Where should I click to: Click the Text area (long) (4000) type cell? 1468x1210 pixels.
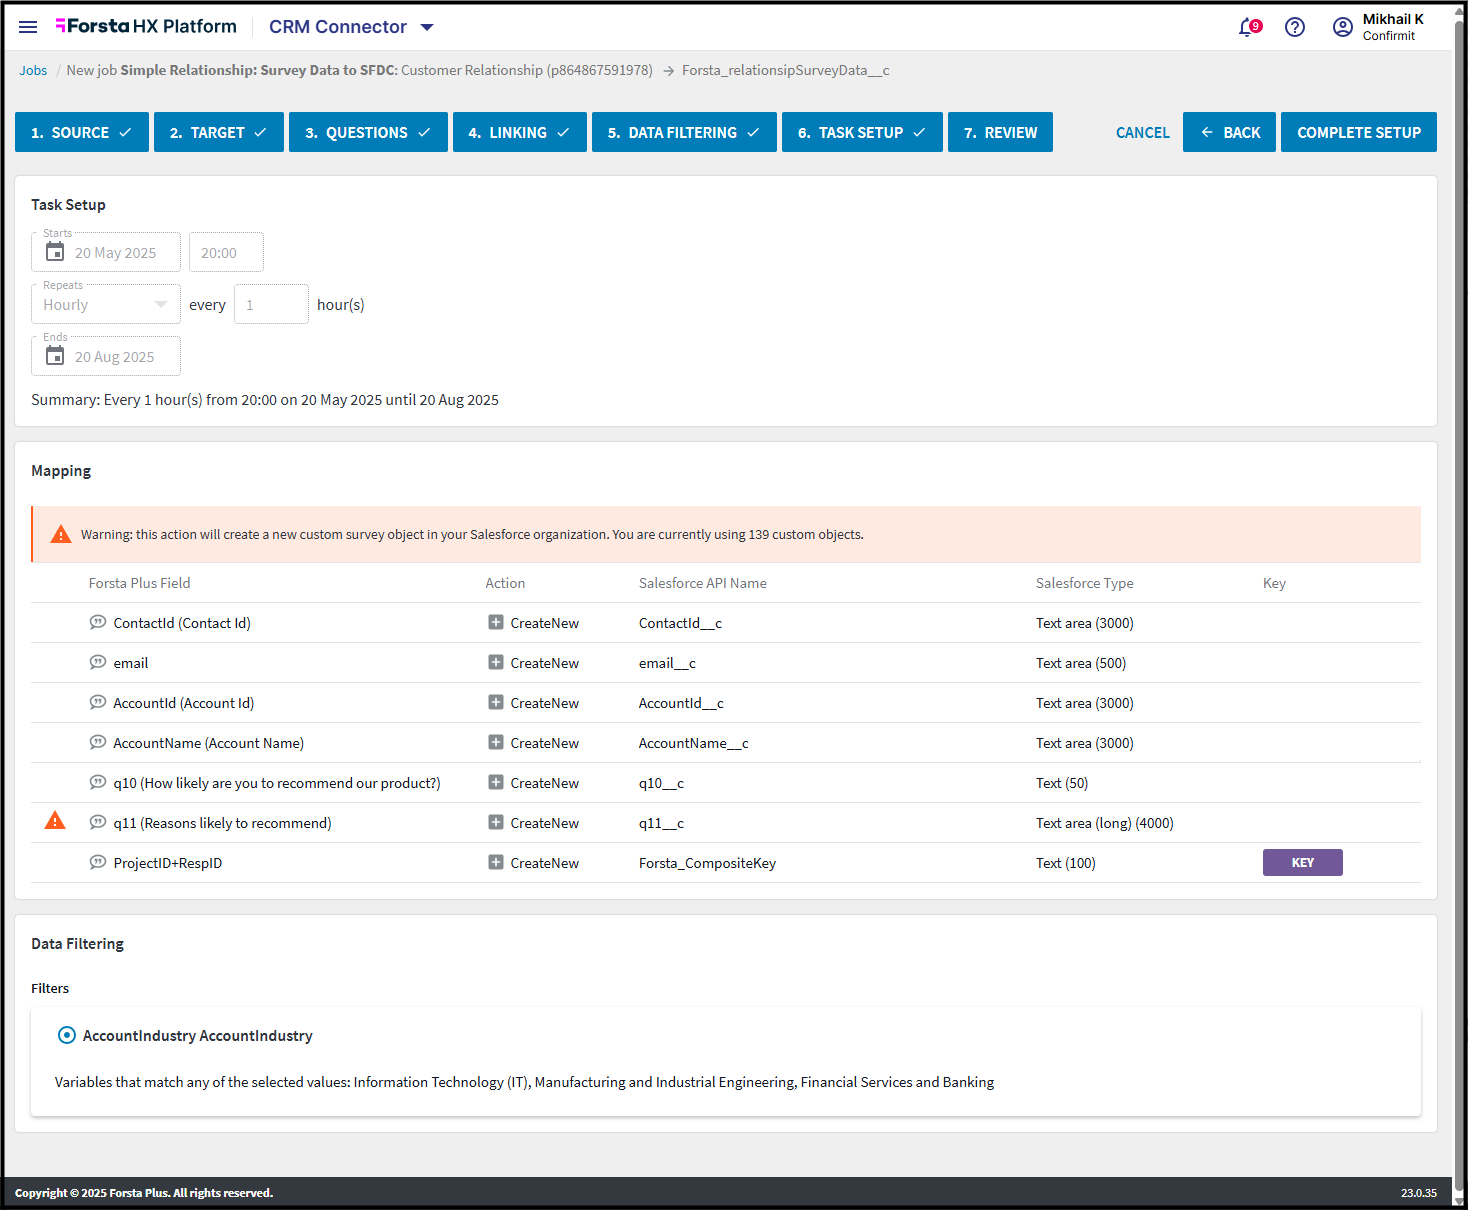(x=1105, y=823)
